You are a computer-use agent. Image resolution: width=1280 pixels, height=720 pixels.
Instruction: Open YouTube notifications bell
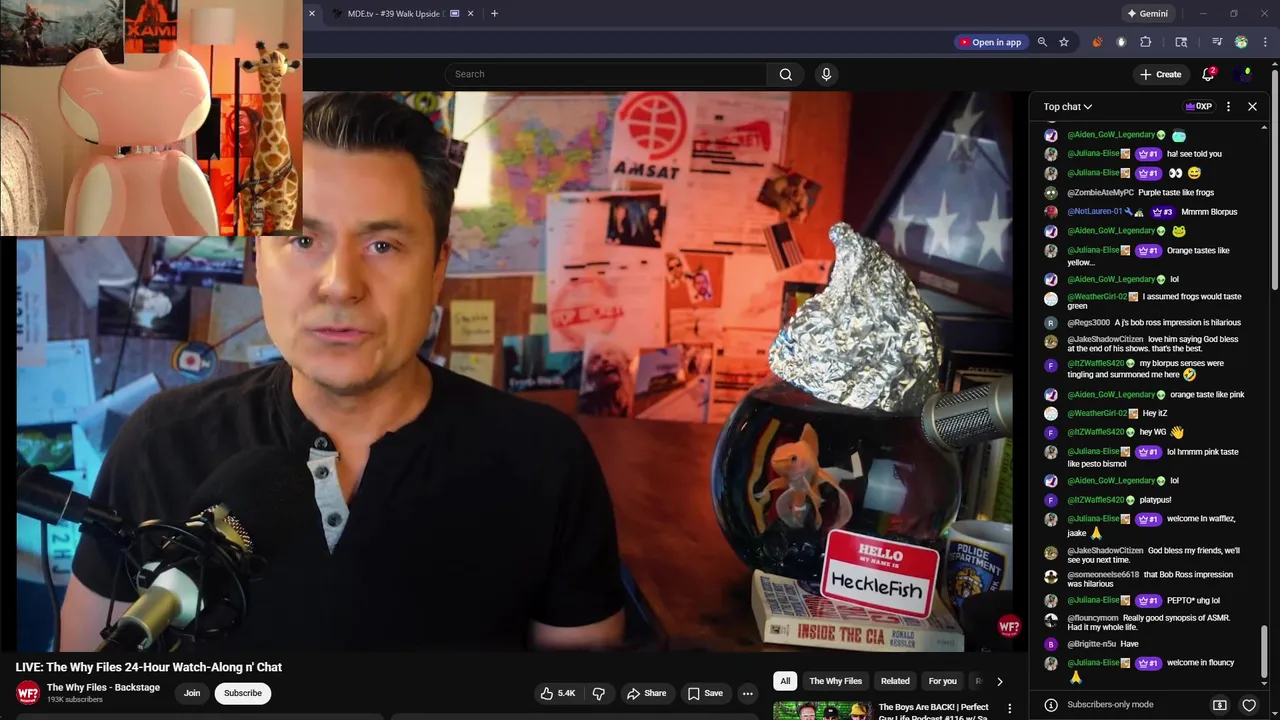(1208, 74)
